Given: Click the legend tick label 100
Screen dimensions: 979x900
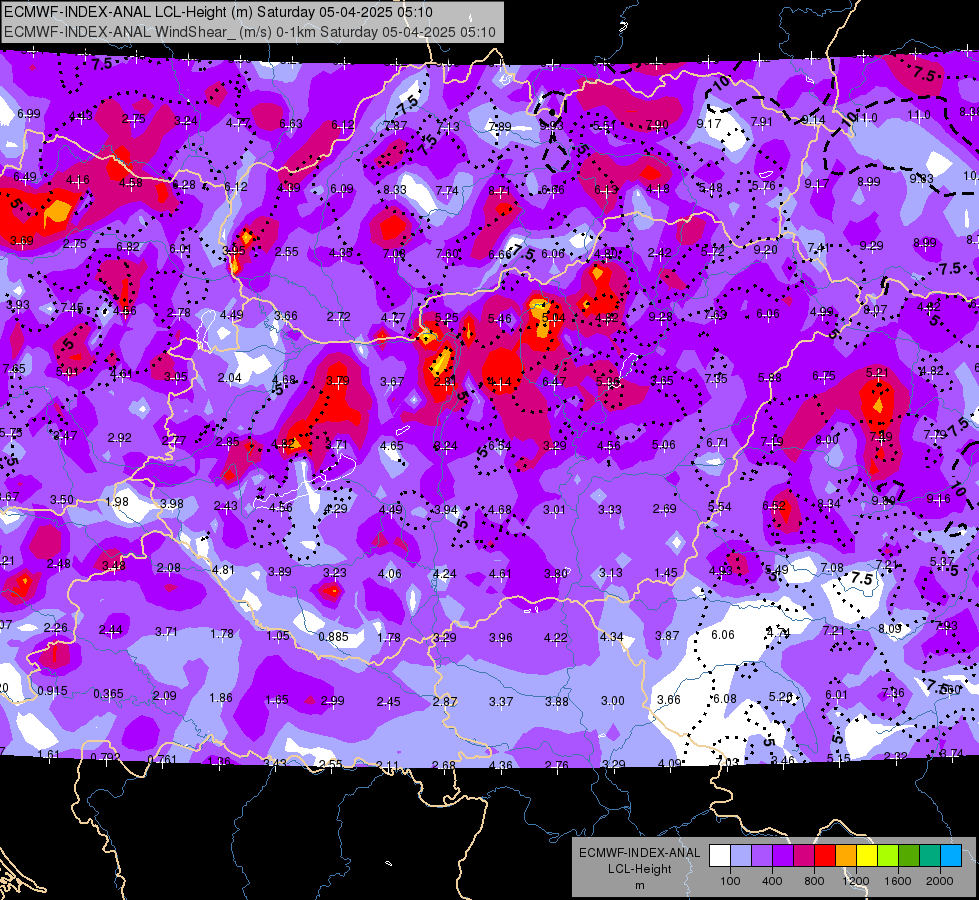Looking at the screenshot, I should point(730,881).
